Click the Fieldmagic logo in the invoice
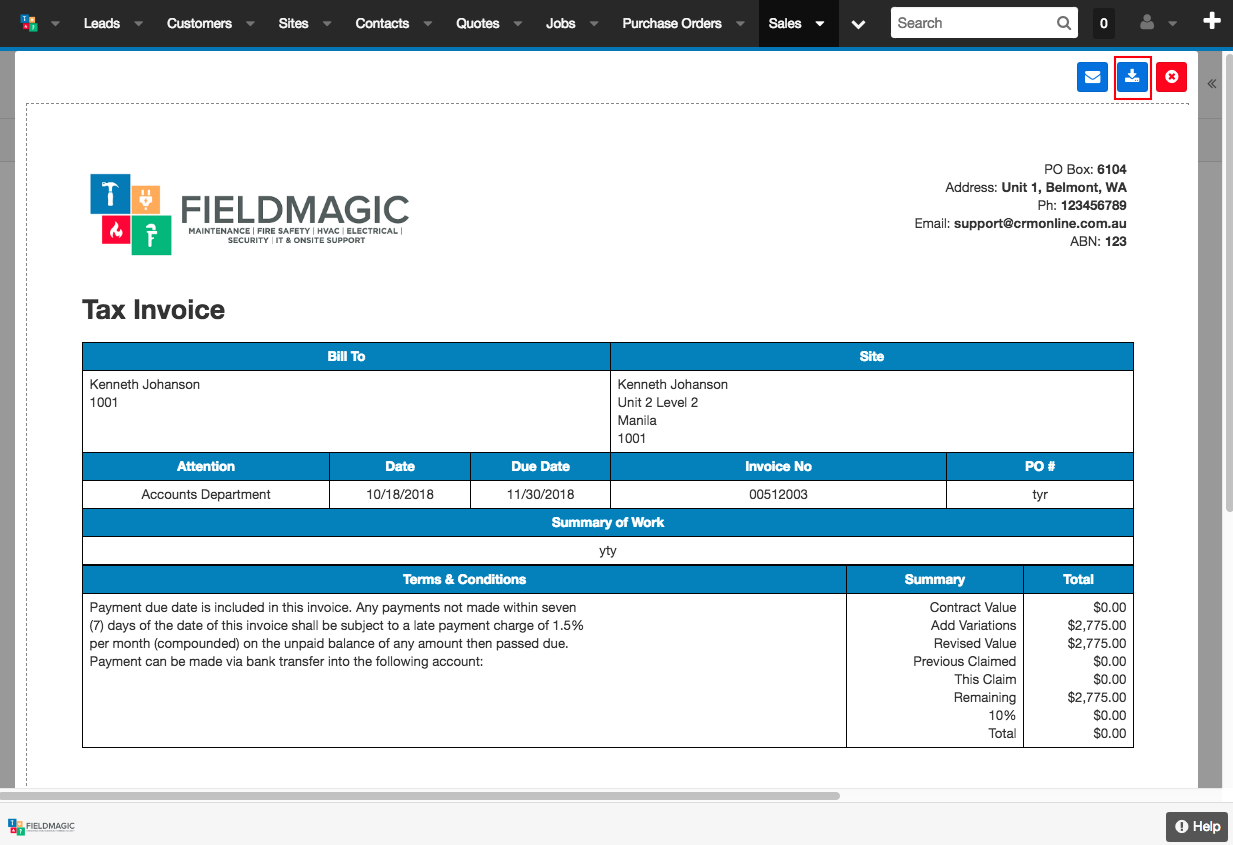Viewport: 1233px width, 845px height. tap(249, 214)
